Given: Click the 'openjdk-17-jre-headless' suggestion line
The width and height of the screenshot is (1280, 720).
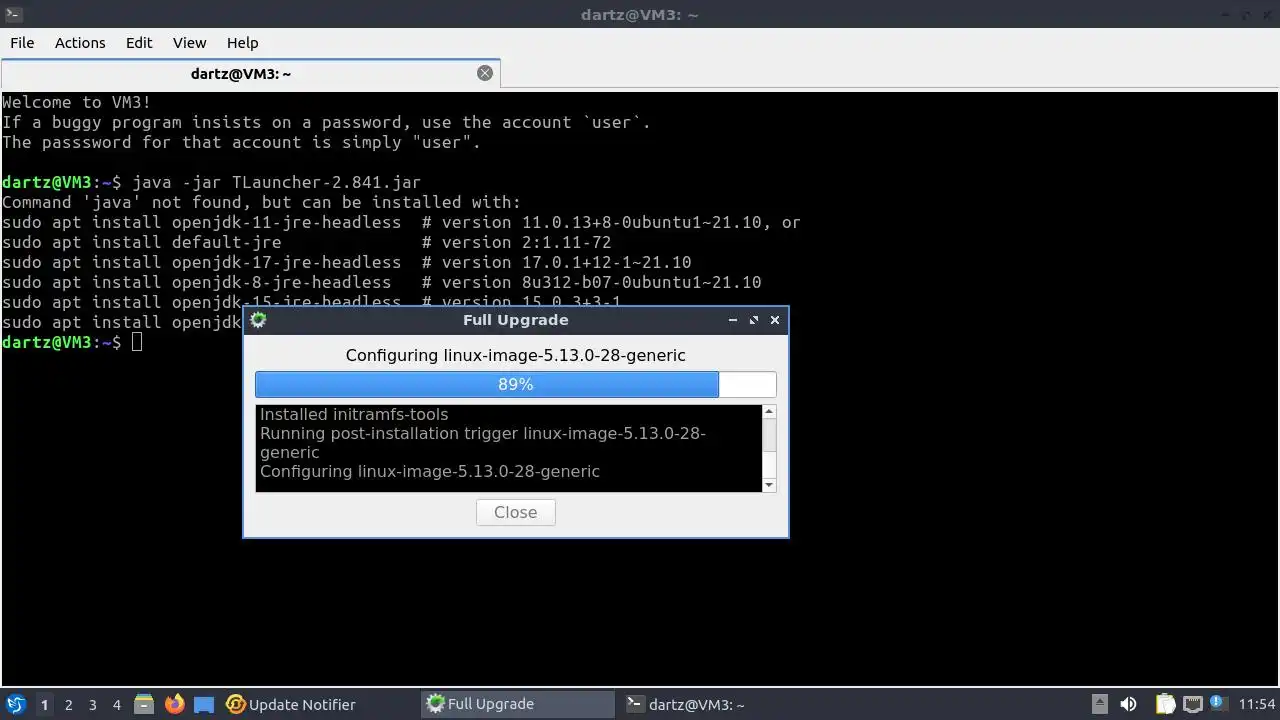Looking at the screenshot, I should [x=346, y=262].
